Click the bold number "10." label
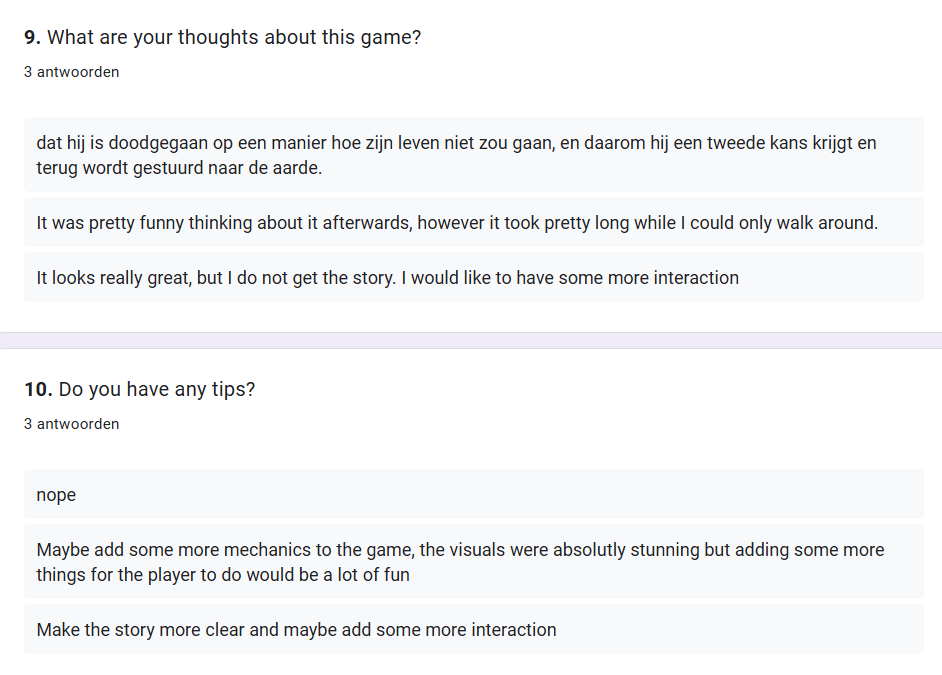942x675 pixels. [38, 390]
